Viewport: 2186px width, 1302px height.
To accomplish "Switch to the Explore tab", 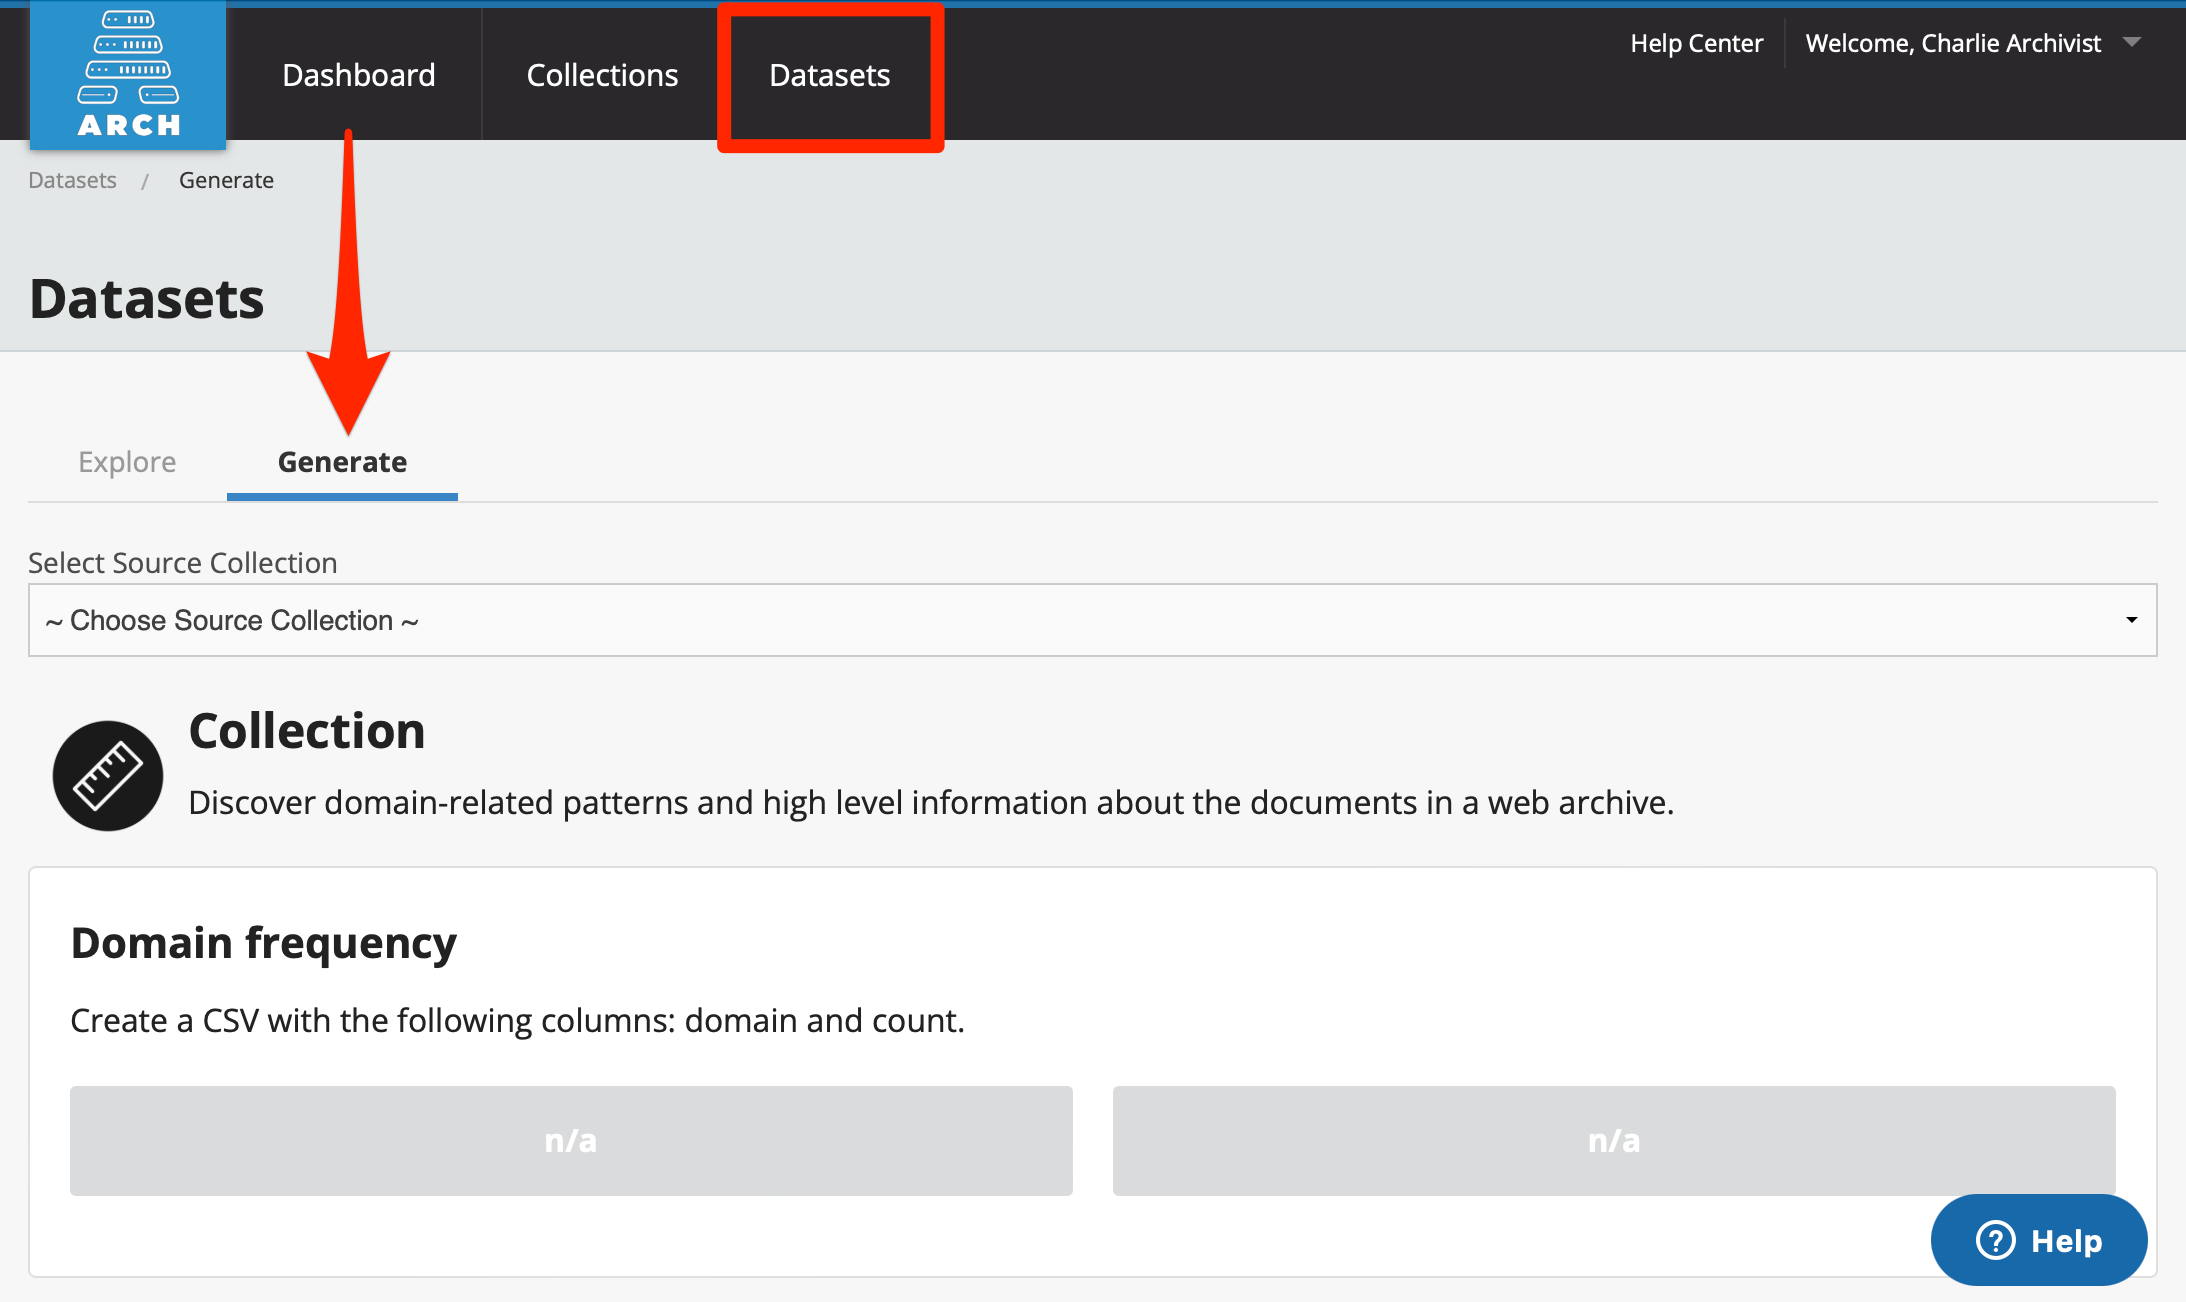I will [x=127, y=461].
